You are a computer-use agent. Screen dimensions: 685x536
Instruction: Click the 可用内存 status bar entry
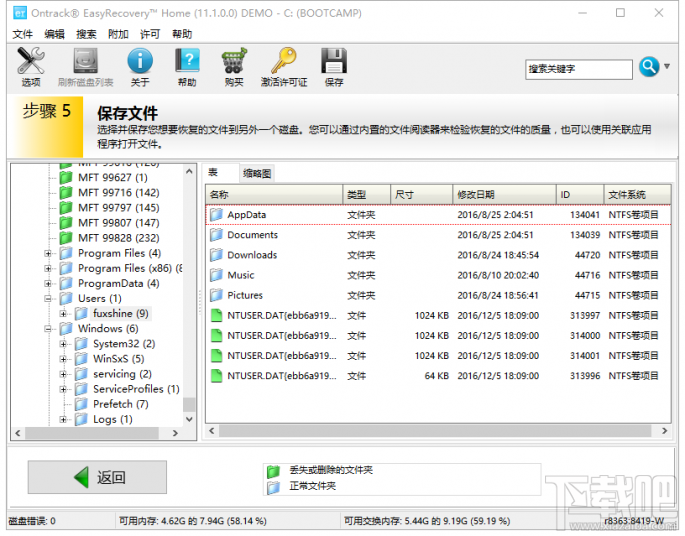click(193, 521)
